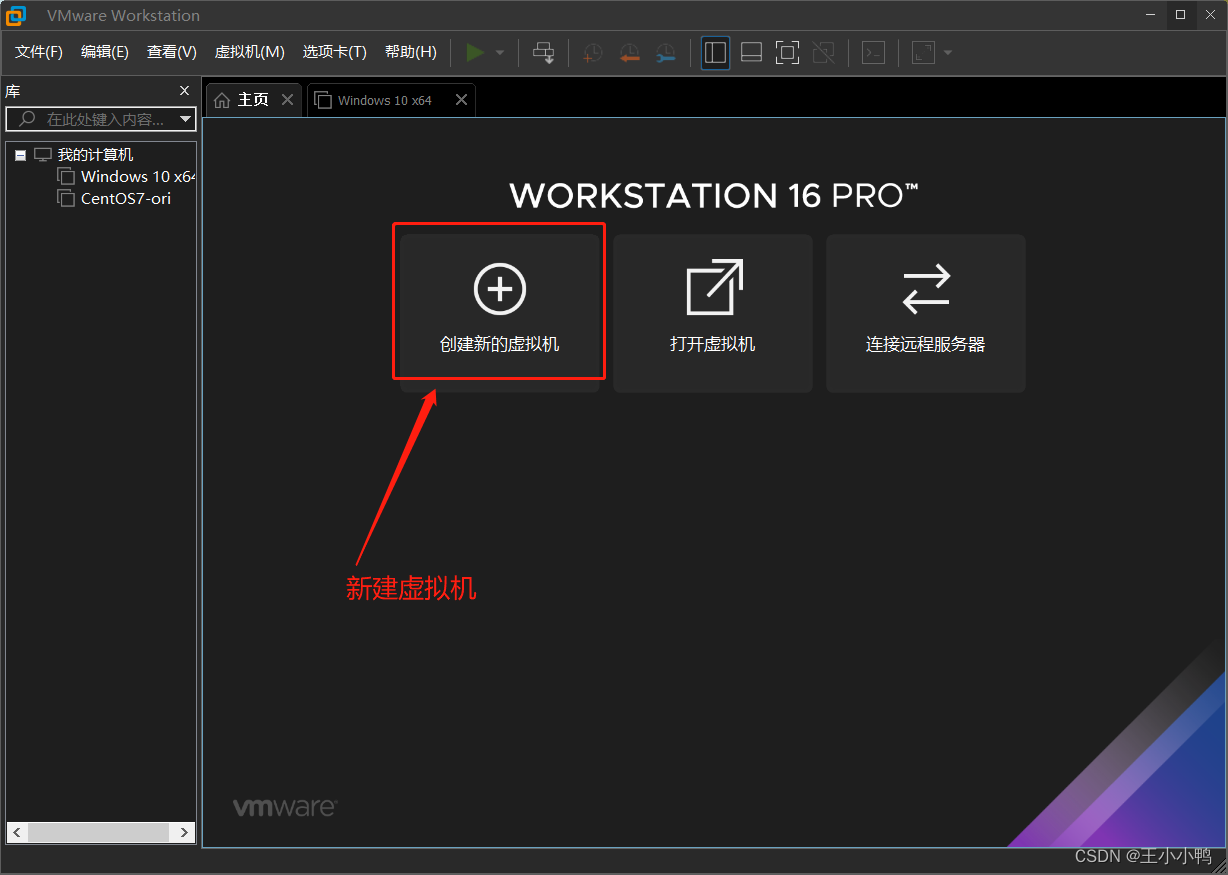
Task: Click the take snapshot clock icon
Action: pos(593,53)
